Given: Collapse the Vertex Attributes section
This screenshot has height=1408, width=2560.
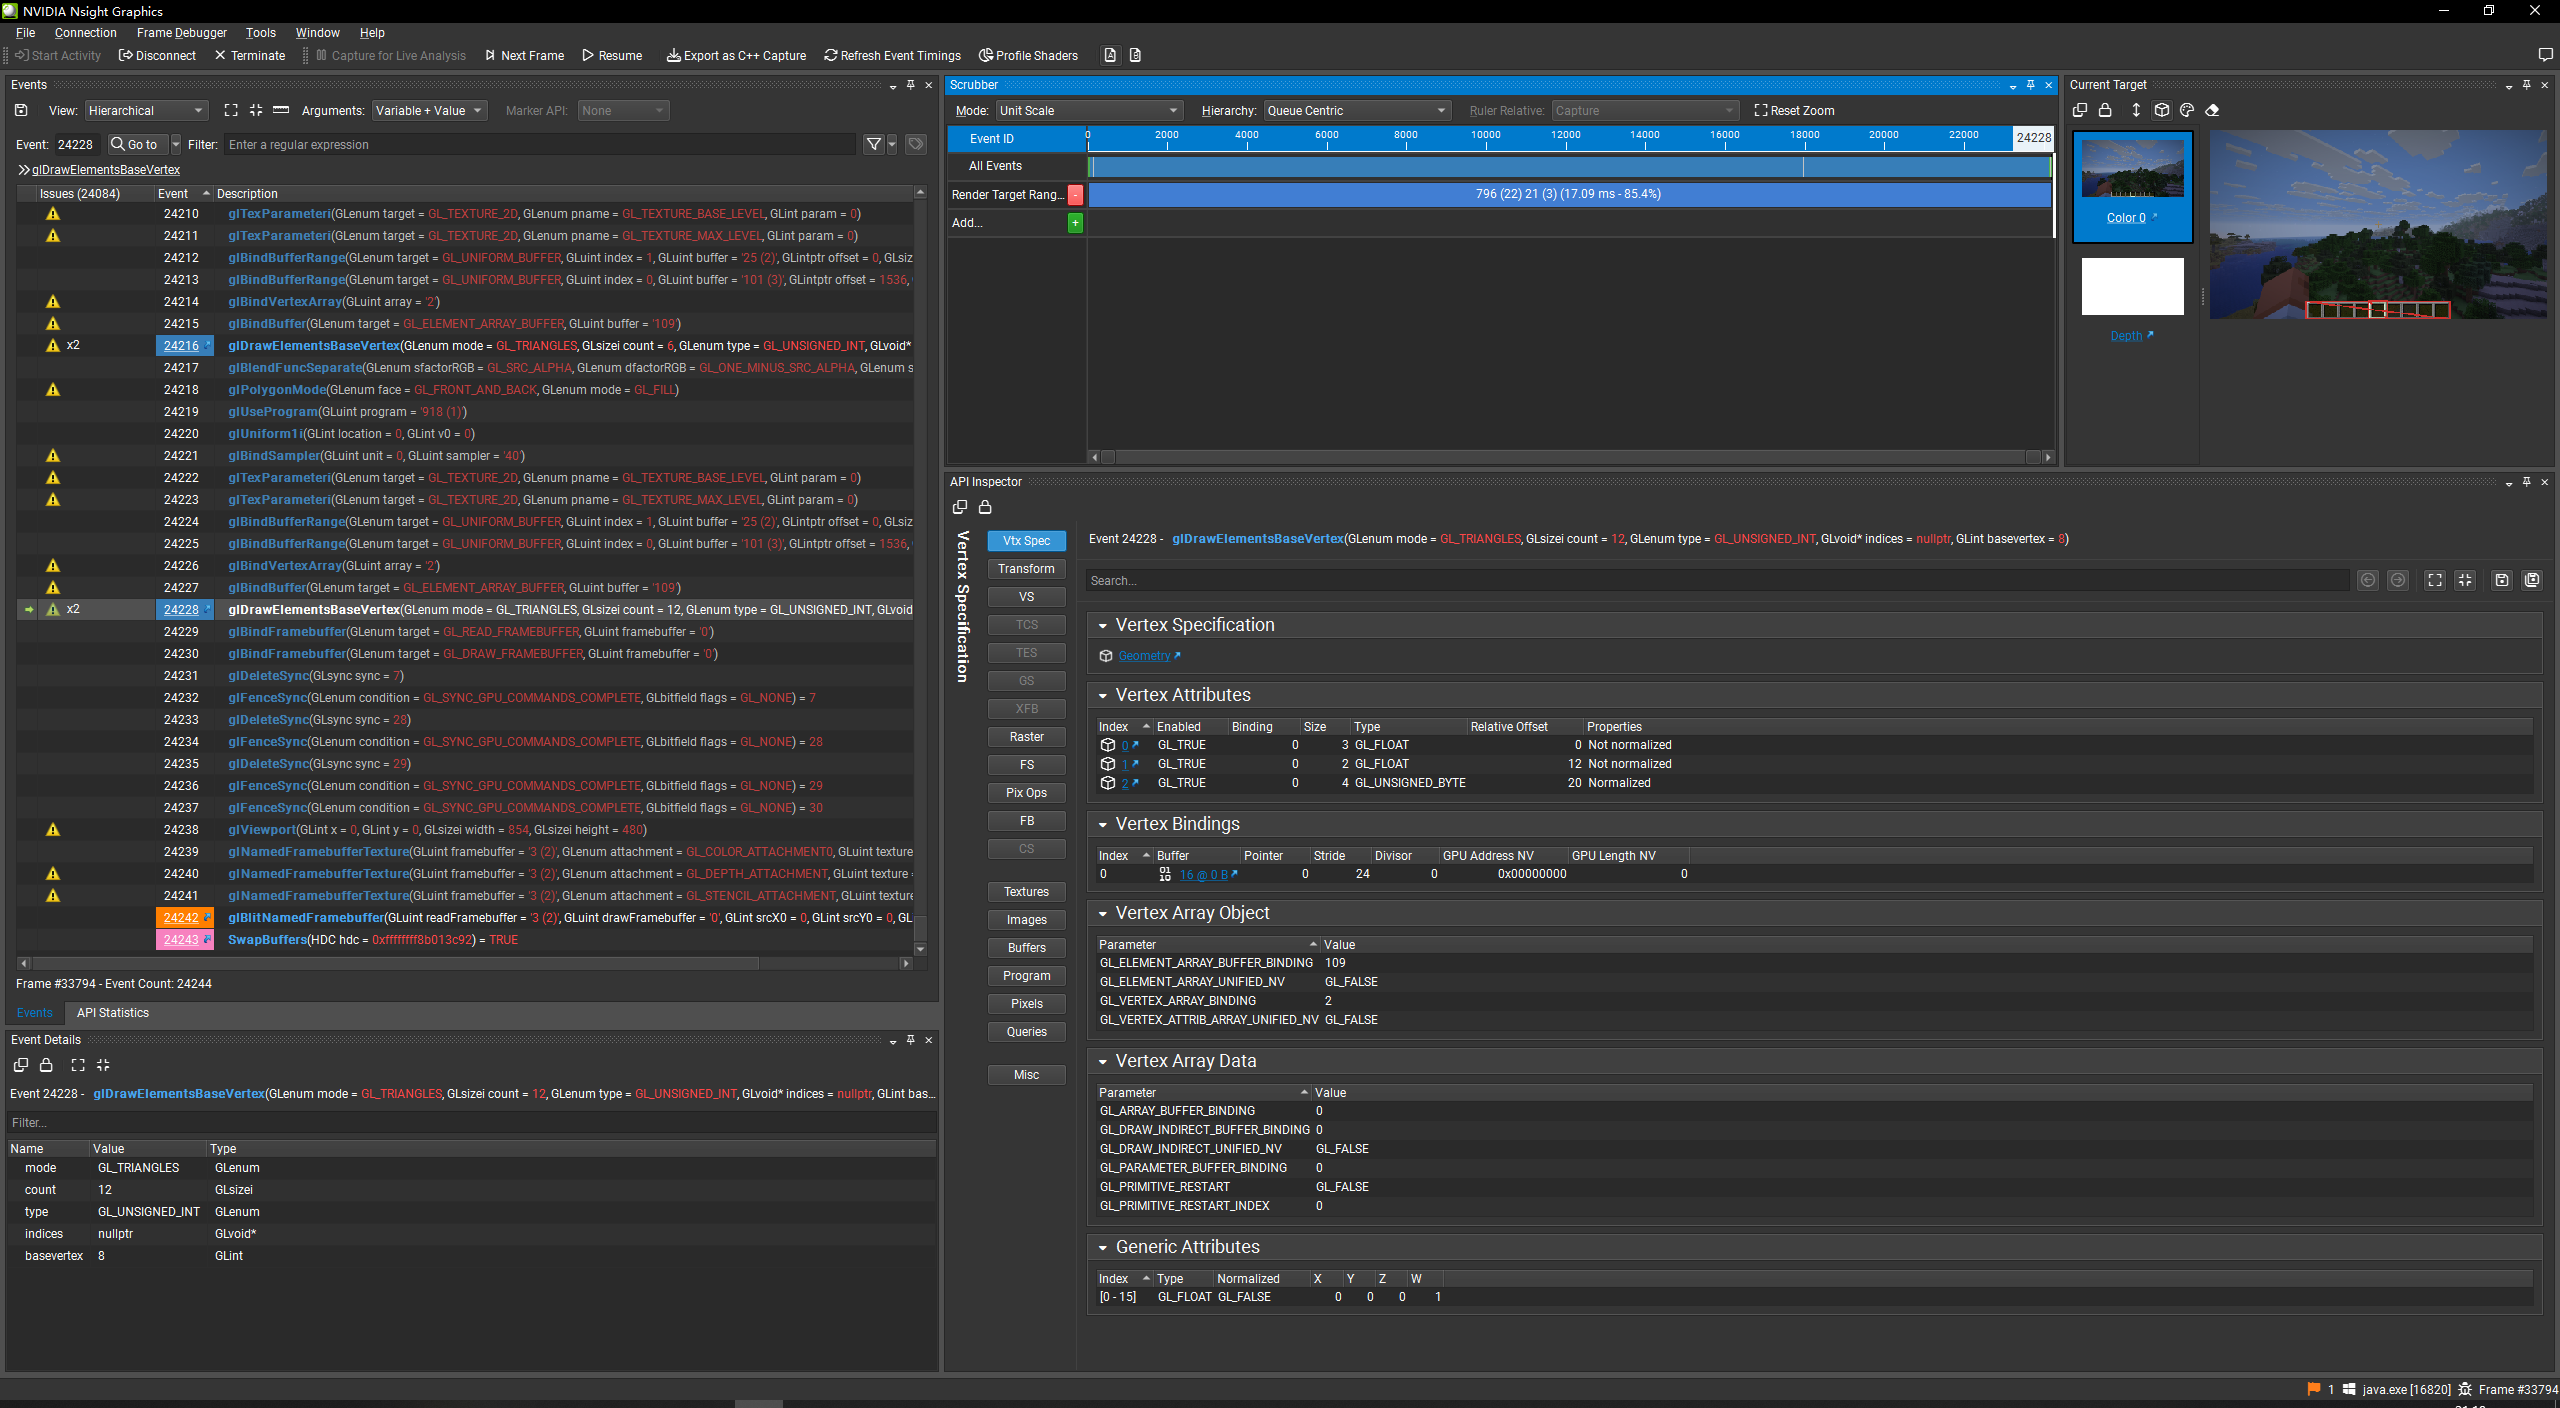Looking at the screenshot, I should tap(1103, 696).
